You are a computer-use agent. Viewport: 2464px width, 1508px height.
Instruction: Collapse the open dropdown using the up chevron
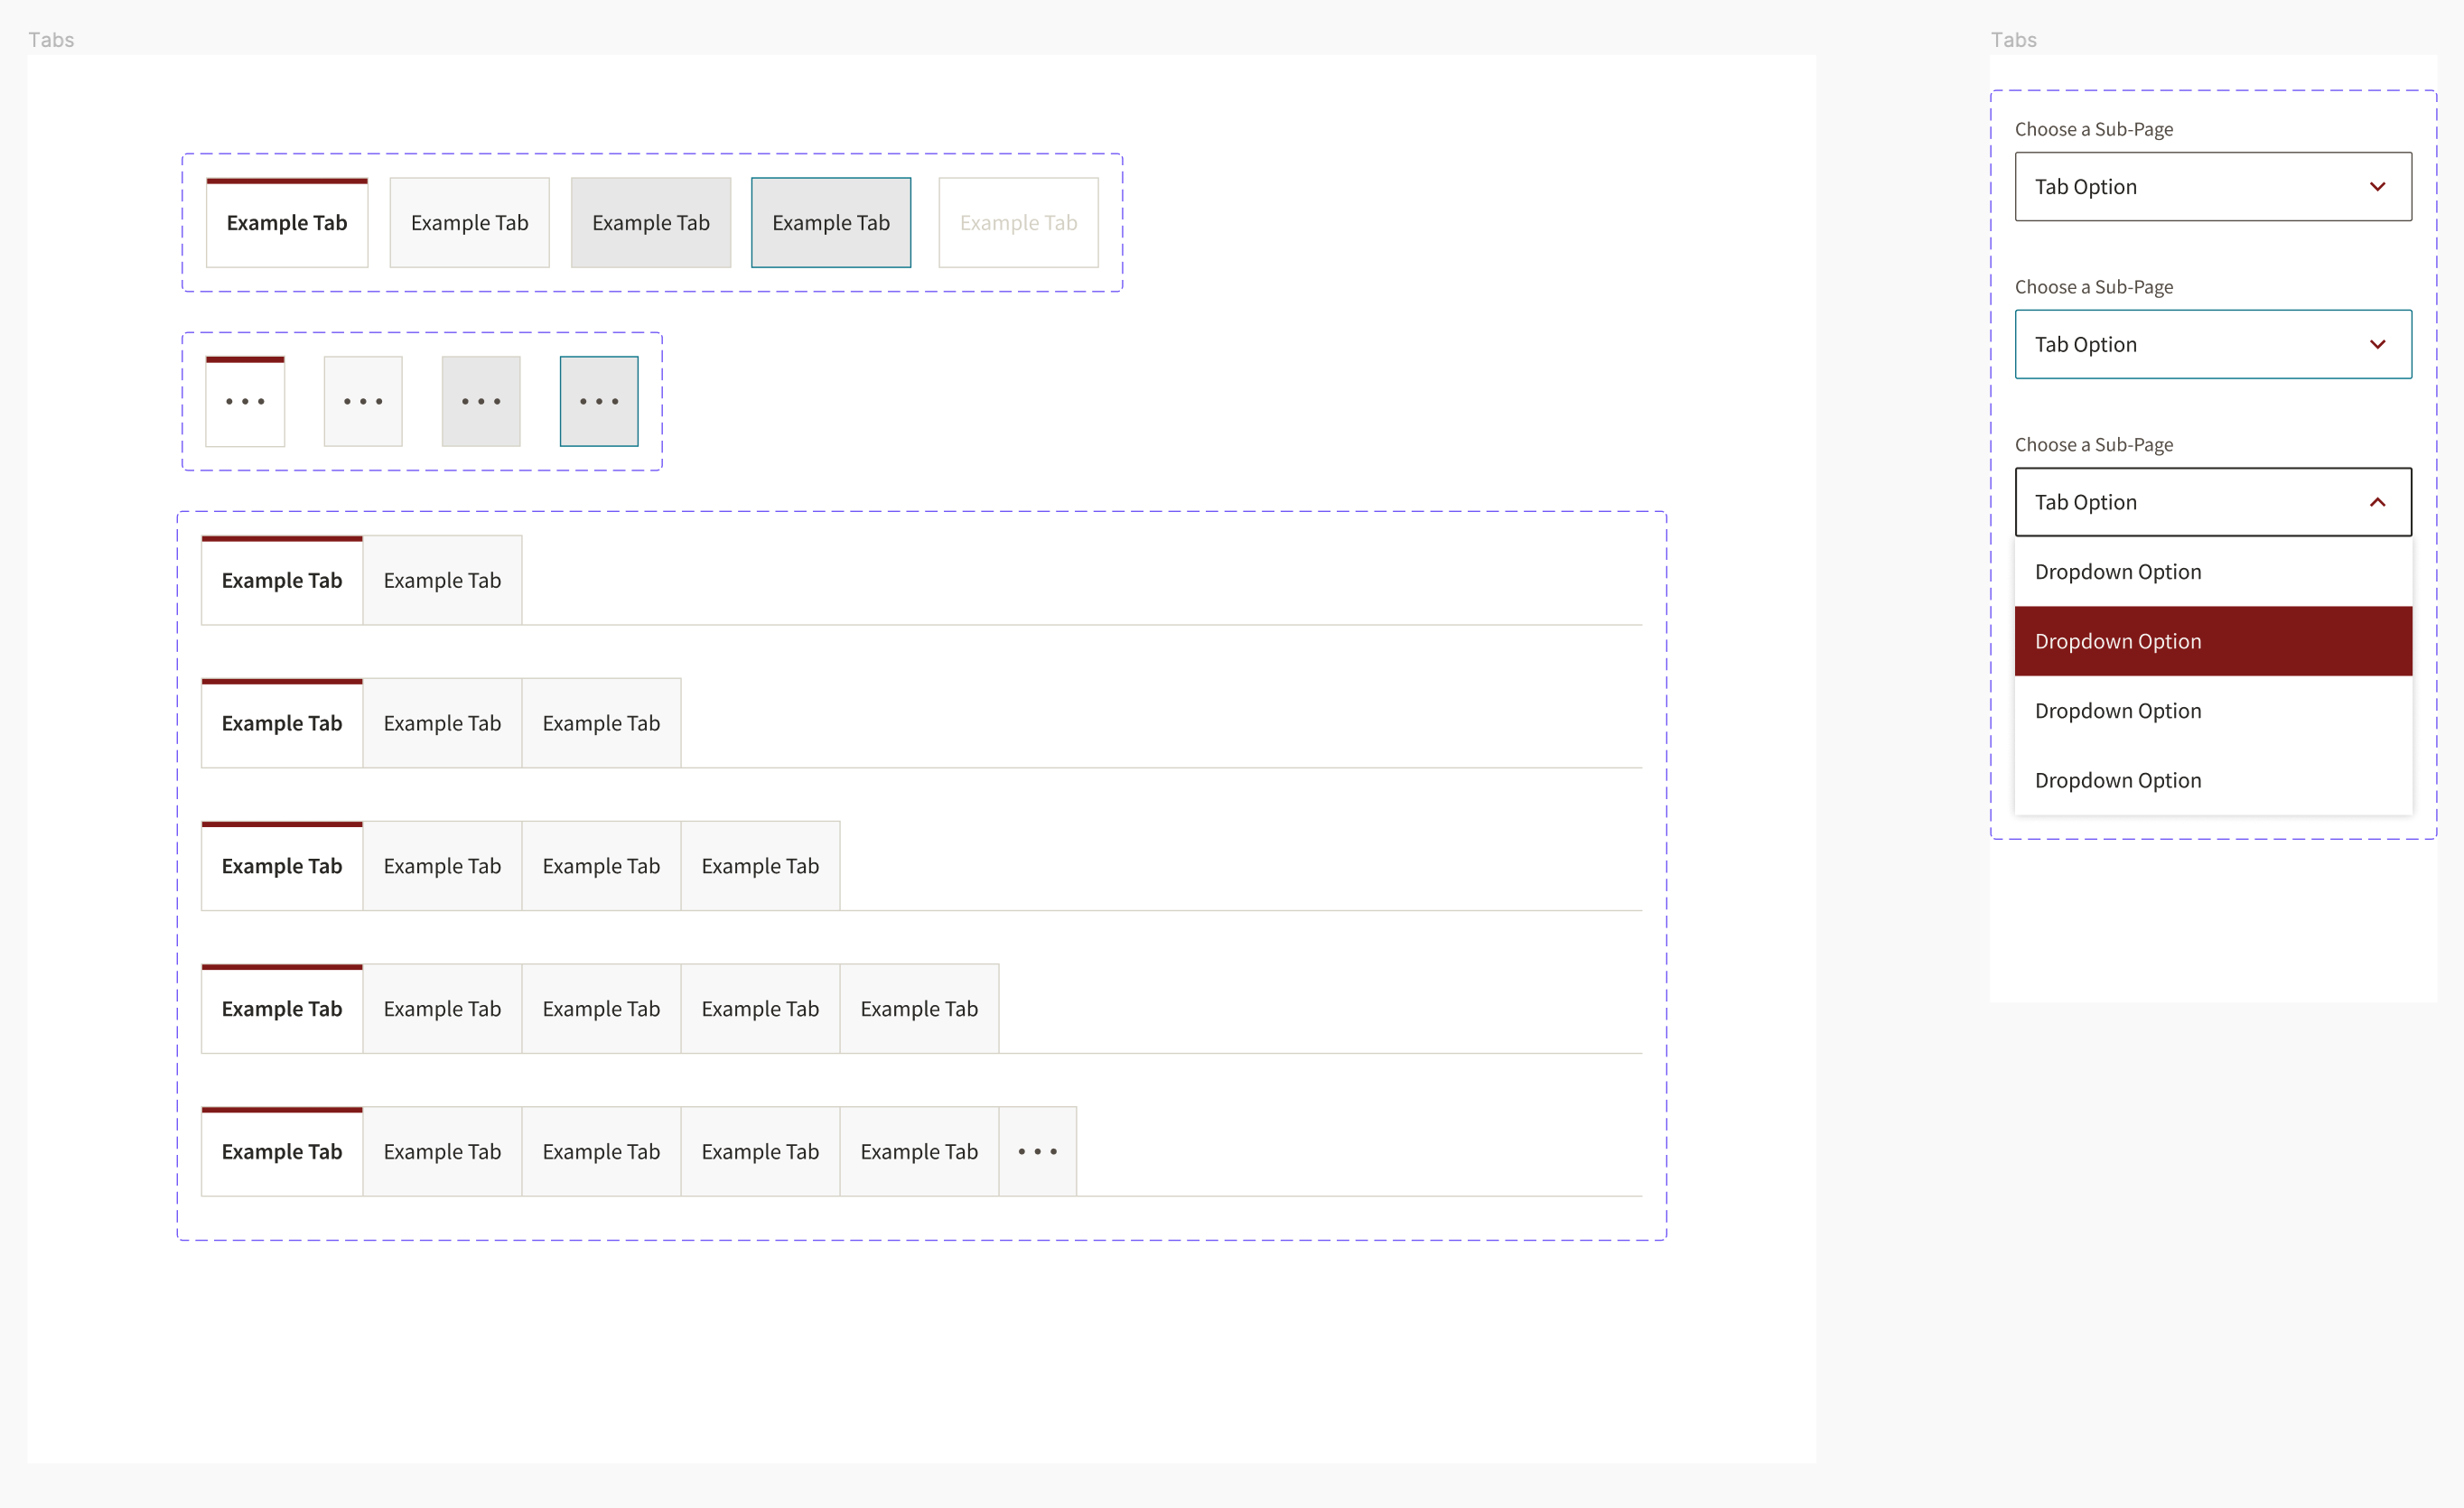(2377, 502)
